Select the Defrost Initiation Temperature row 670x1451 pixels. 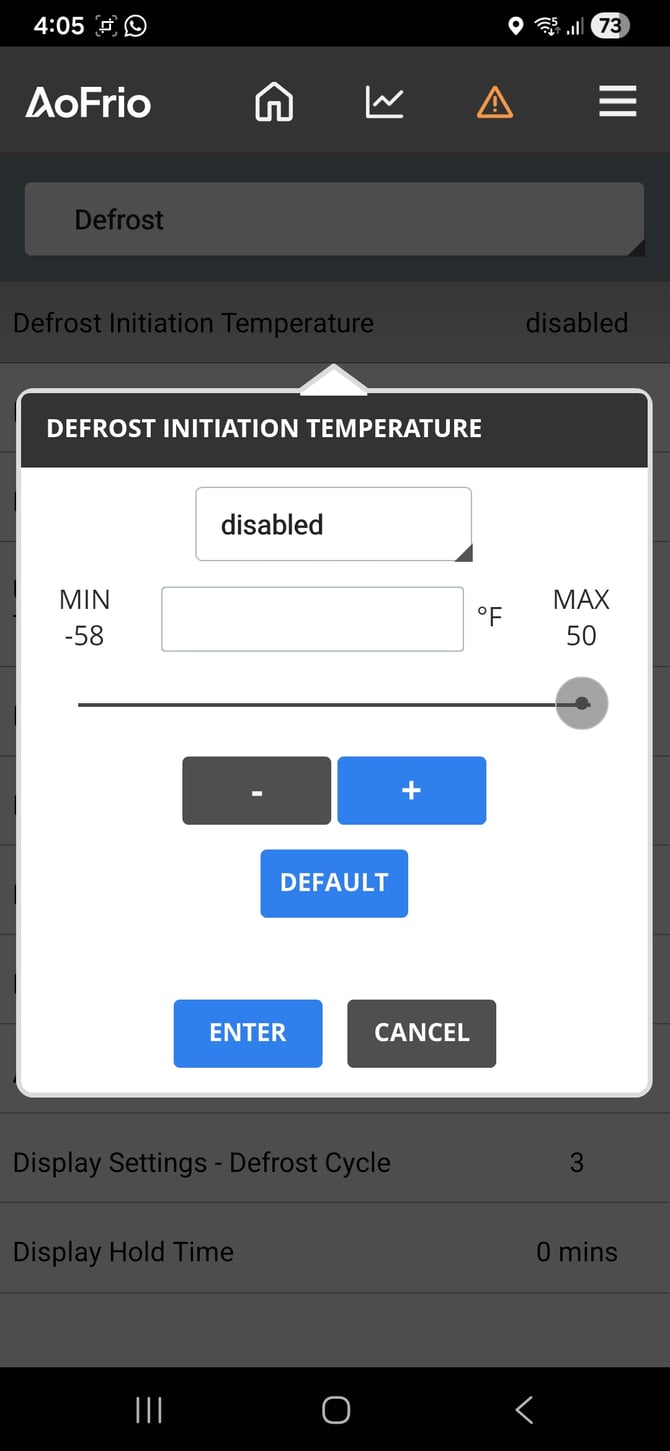tap(193, 322)
